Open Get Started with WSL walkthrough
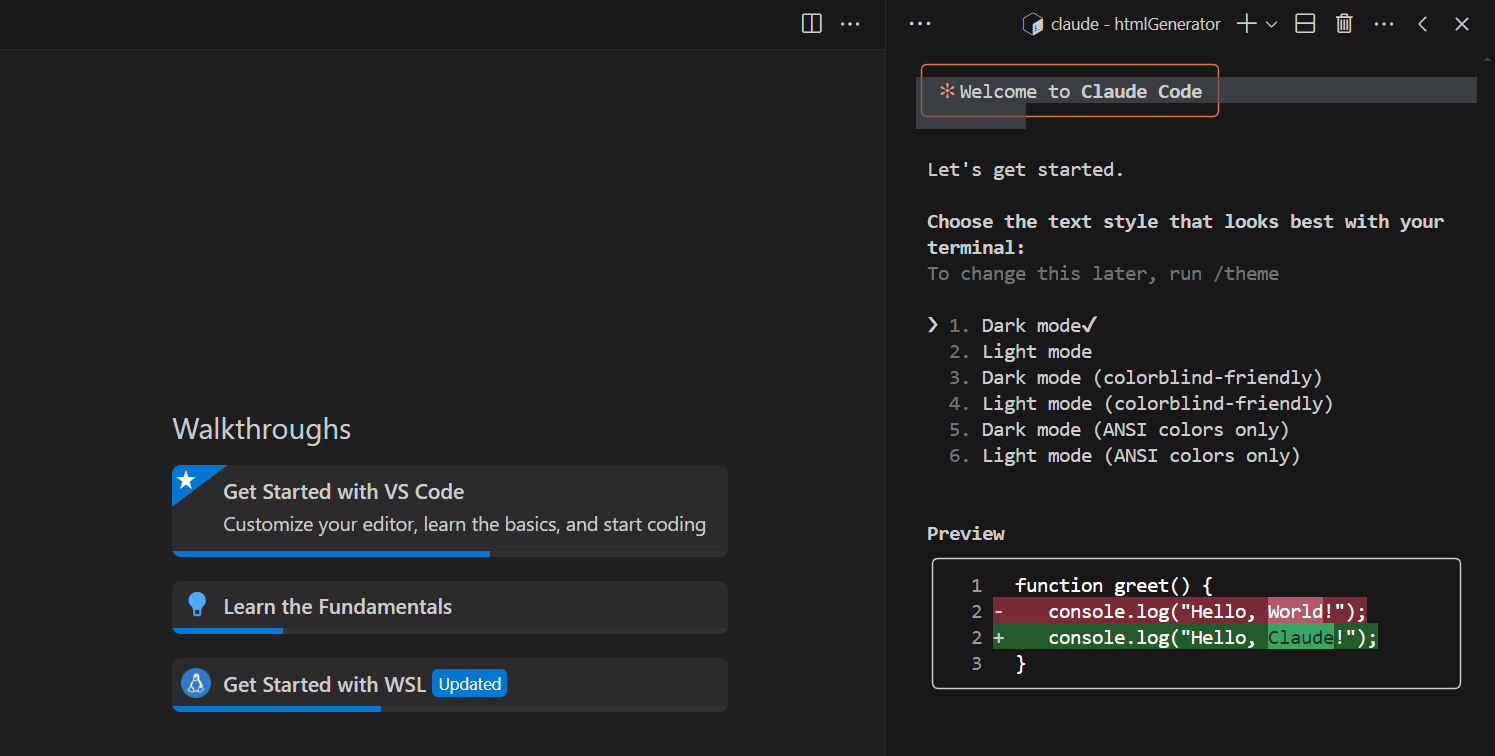This screenshot has height=756, width=1495. click(449, 684)
